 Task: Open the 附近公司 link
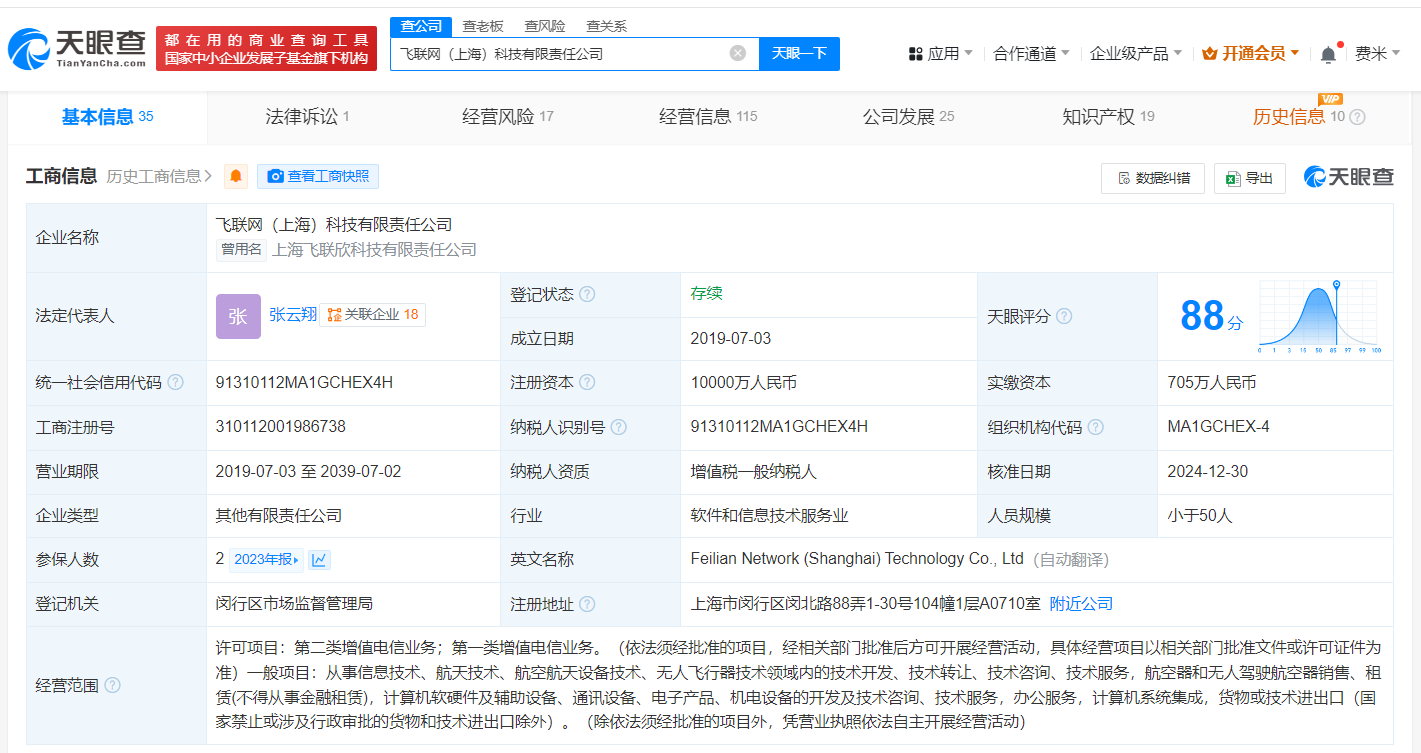click(x=1081, y=604)
